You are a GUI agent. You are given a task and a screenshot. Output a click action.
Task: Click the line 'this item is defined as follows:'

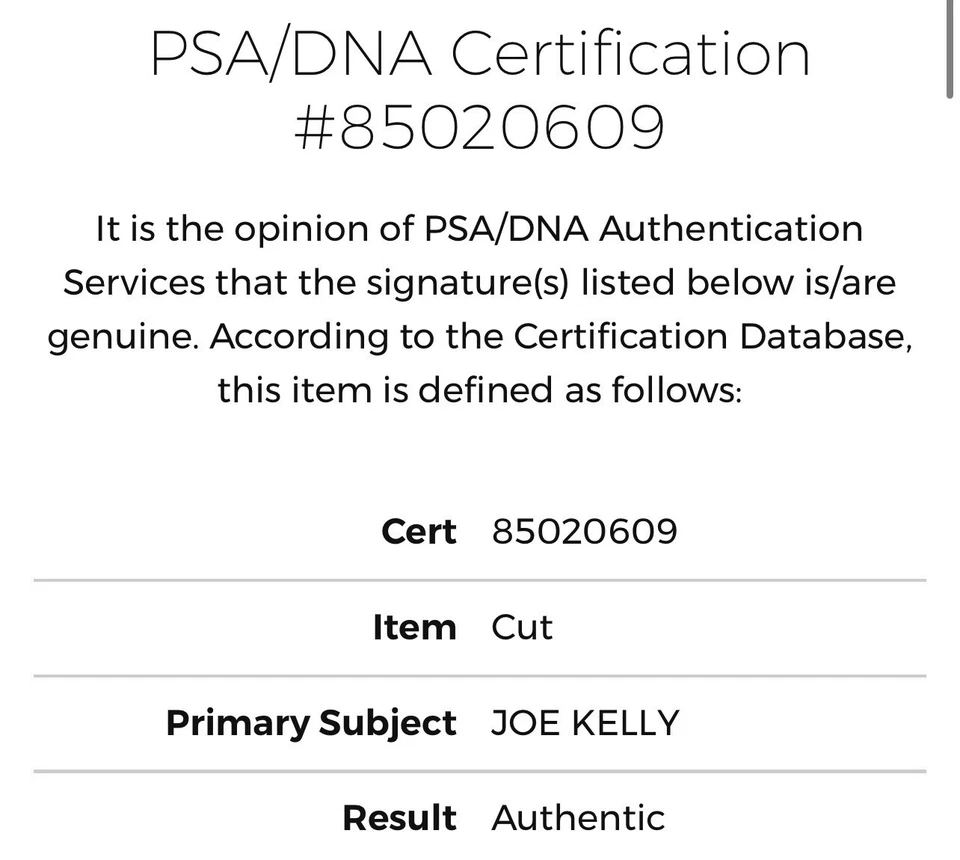(x=480, y=389)
